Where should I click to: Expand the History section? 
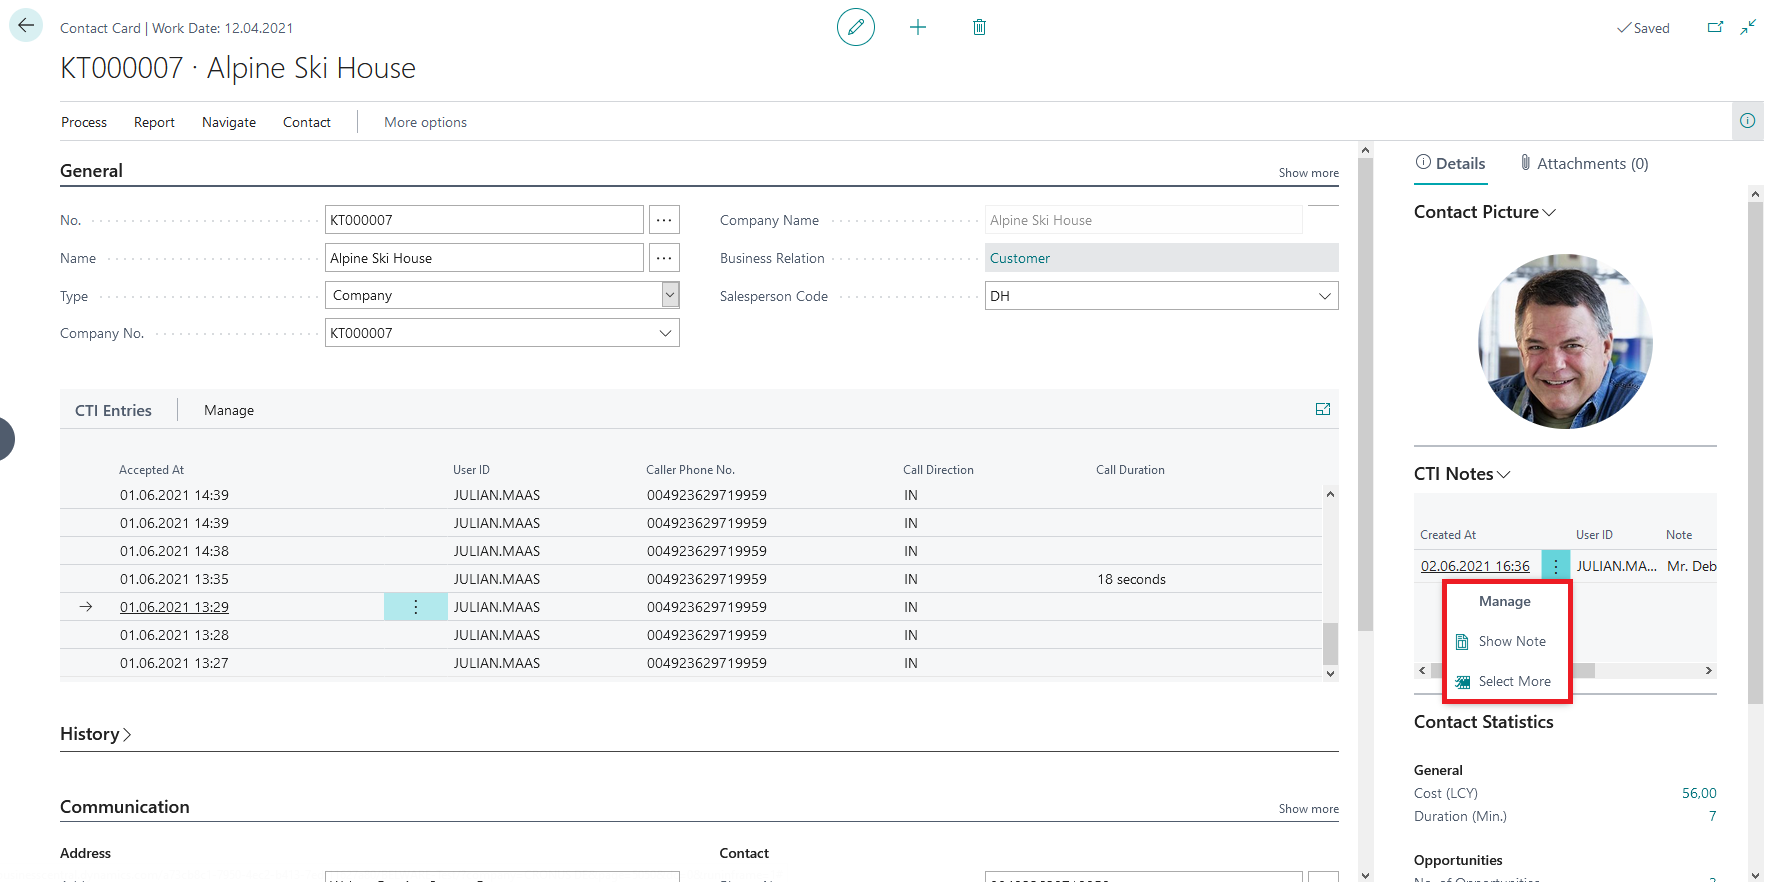(96, 734)
